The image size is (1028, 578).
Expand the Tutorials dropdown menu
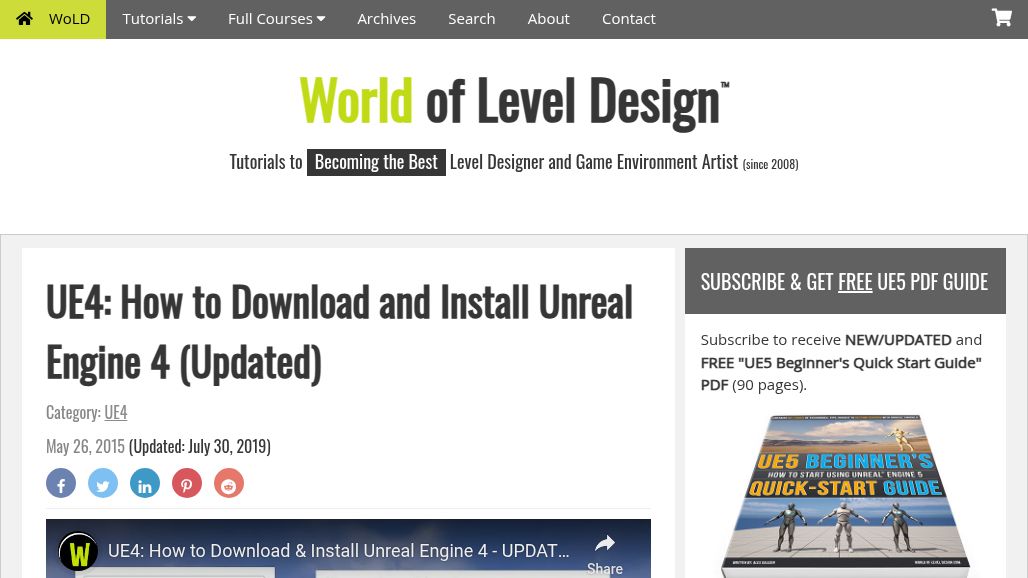159,19
